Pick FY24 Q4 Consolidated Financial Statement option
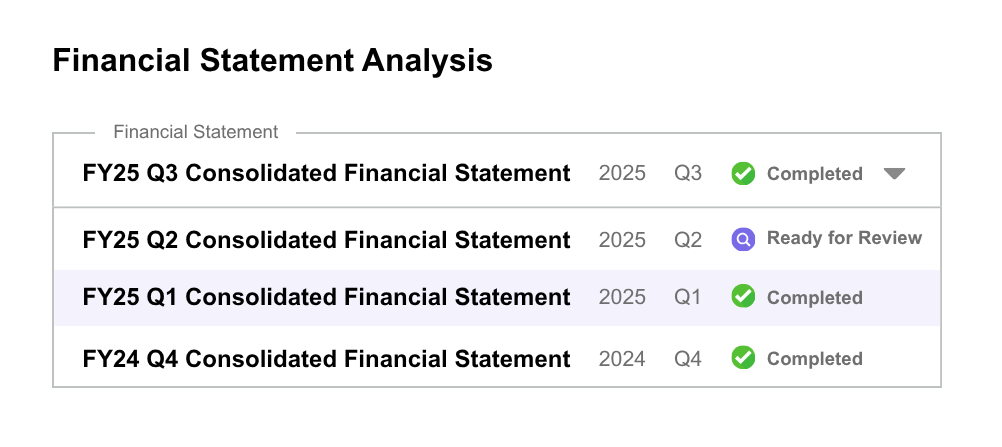This screenshot has width=1002, height=447. tap(327, 358)
